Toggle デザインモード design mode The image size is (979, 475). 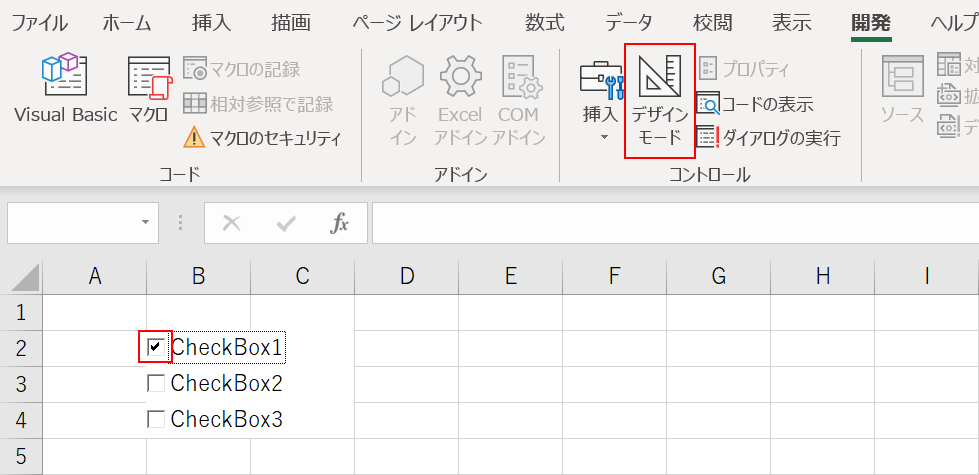pyautogui.click(x=660, y=100)
